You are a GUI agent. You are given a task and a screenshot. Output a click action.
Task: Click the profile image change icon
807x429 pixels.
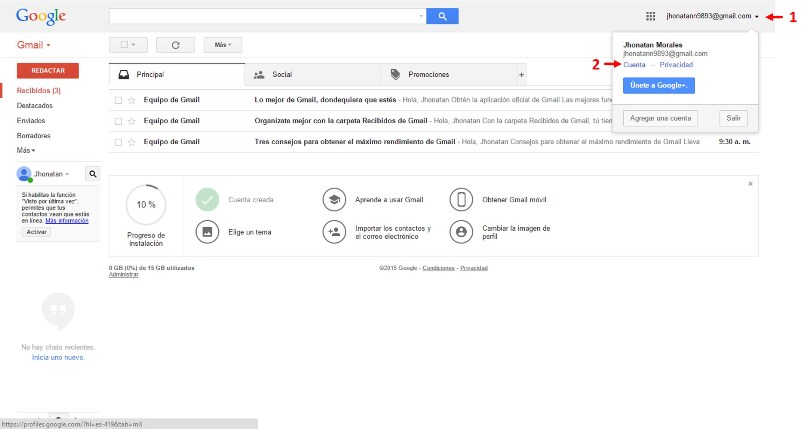pyautogui.click(x=461, y=232)
